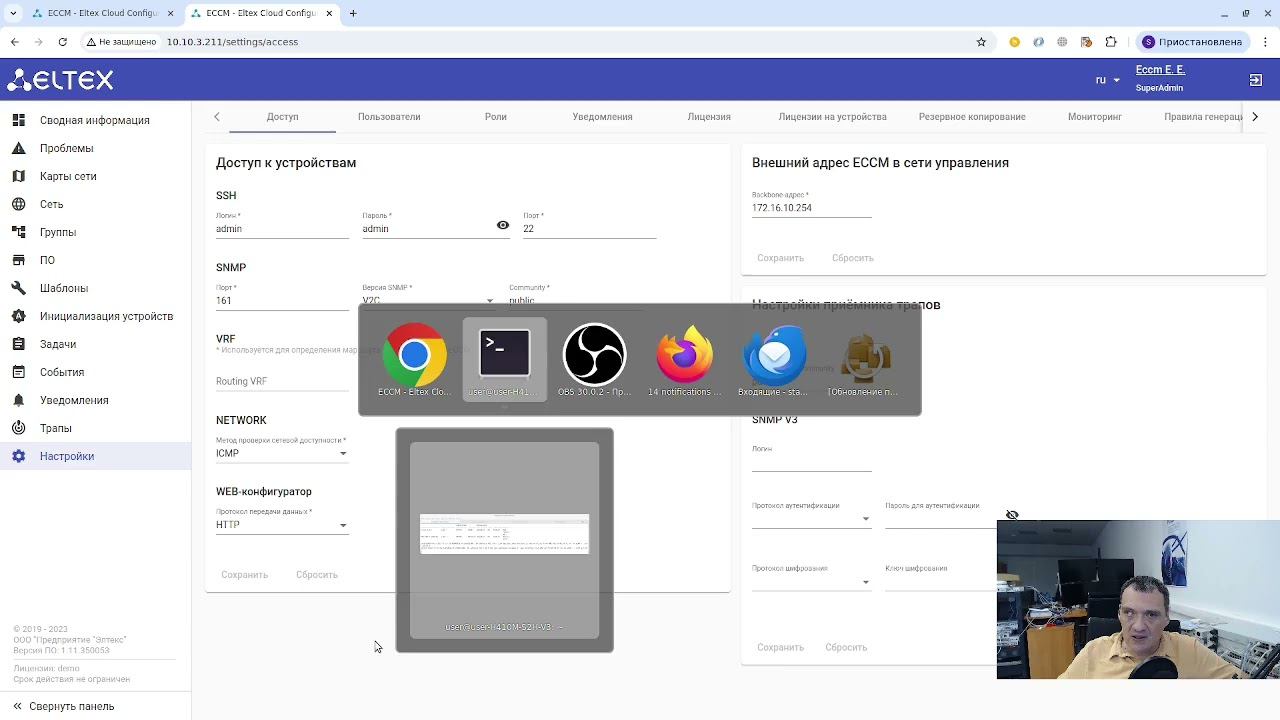
Task: Open the События calendar icon
Action: tap(18, 372)
